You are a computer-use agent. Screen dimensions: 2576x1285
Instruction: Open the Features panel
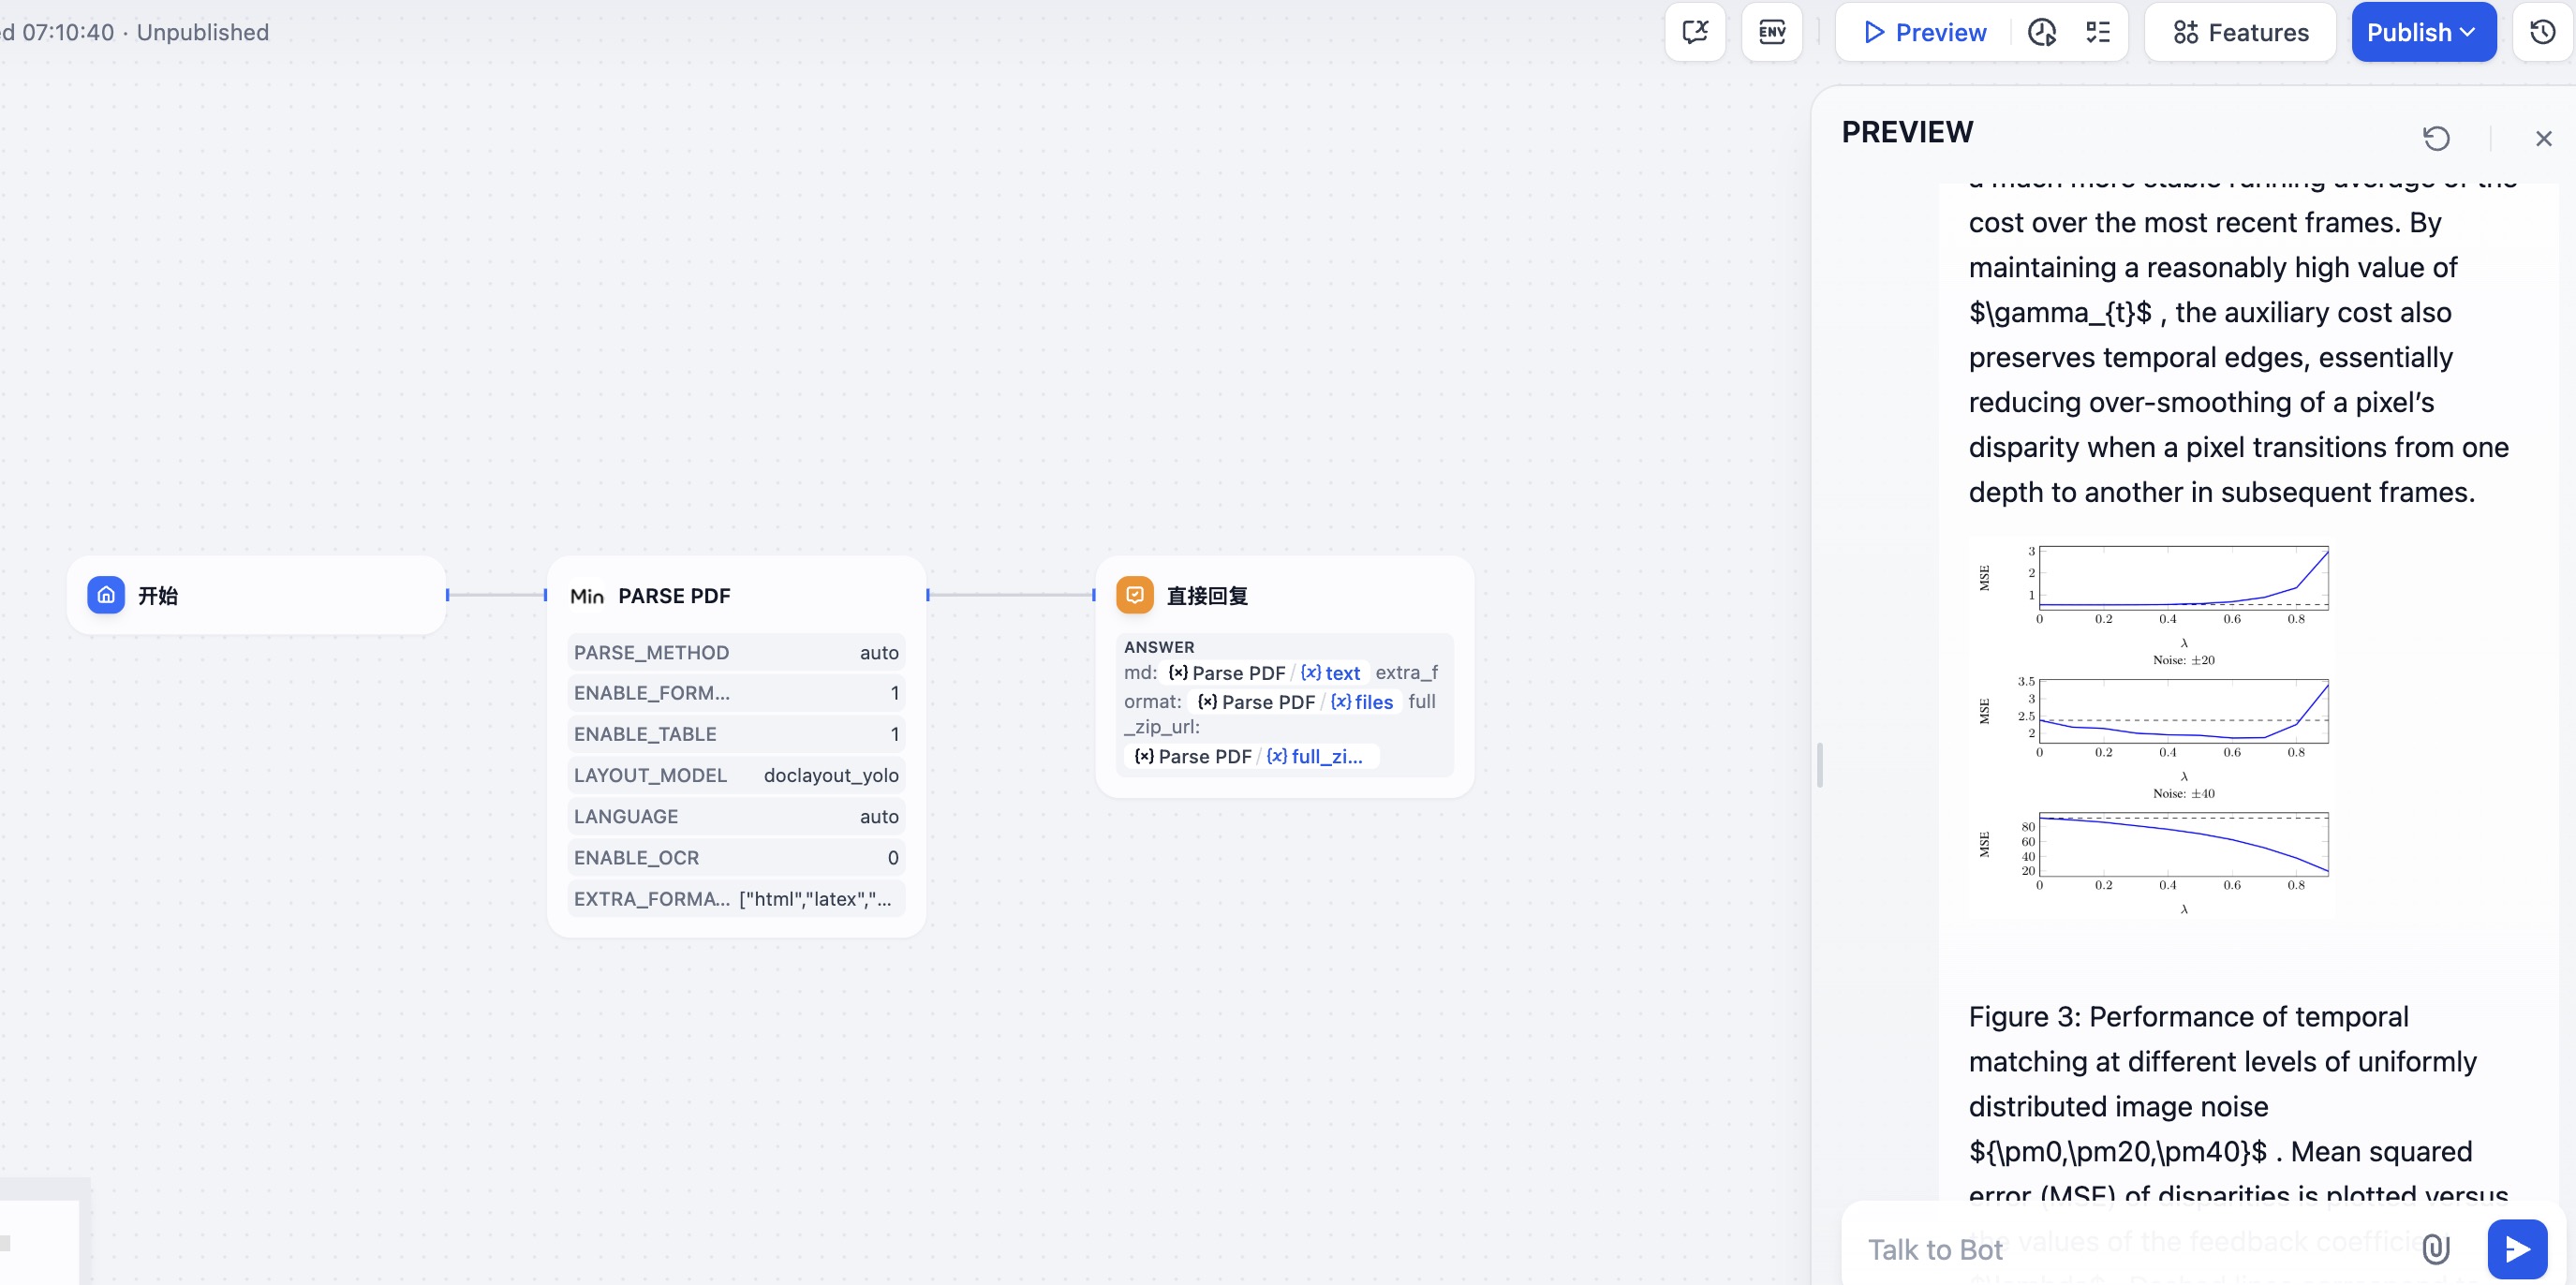(2240, 32)
